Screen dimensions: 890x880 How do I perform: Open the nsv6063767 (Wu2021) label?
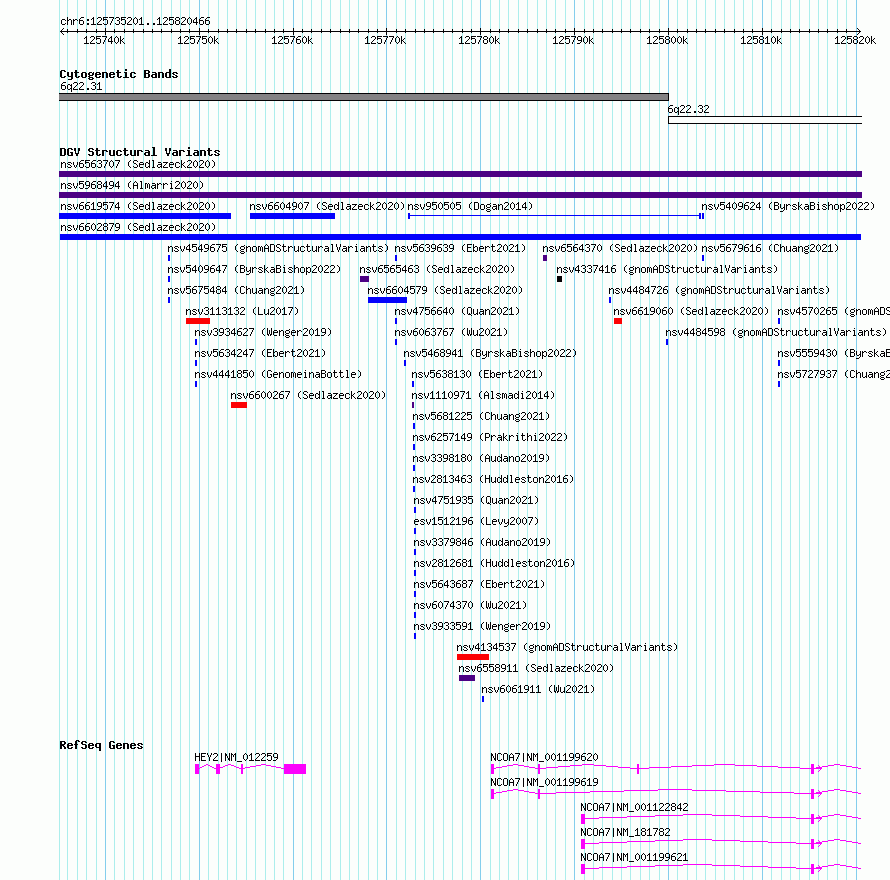[x=451, y=332]
